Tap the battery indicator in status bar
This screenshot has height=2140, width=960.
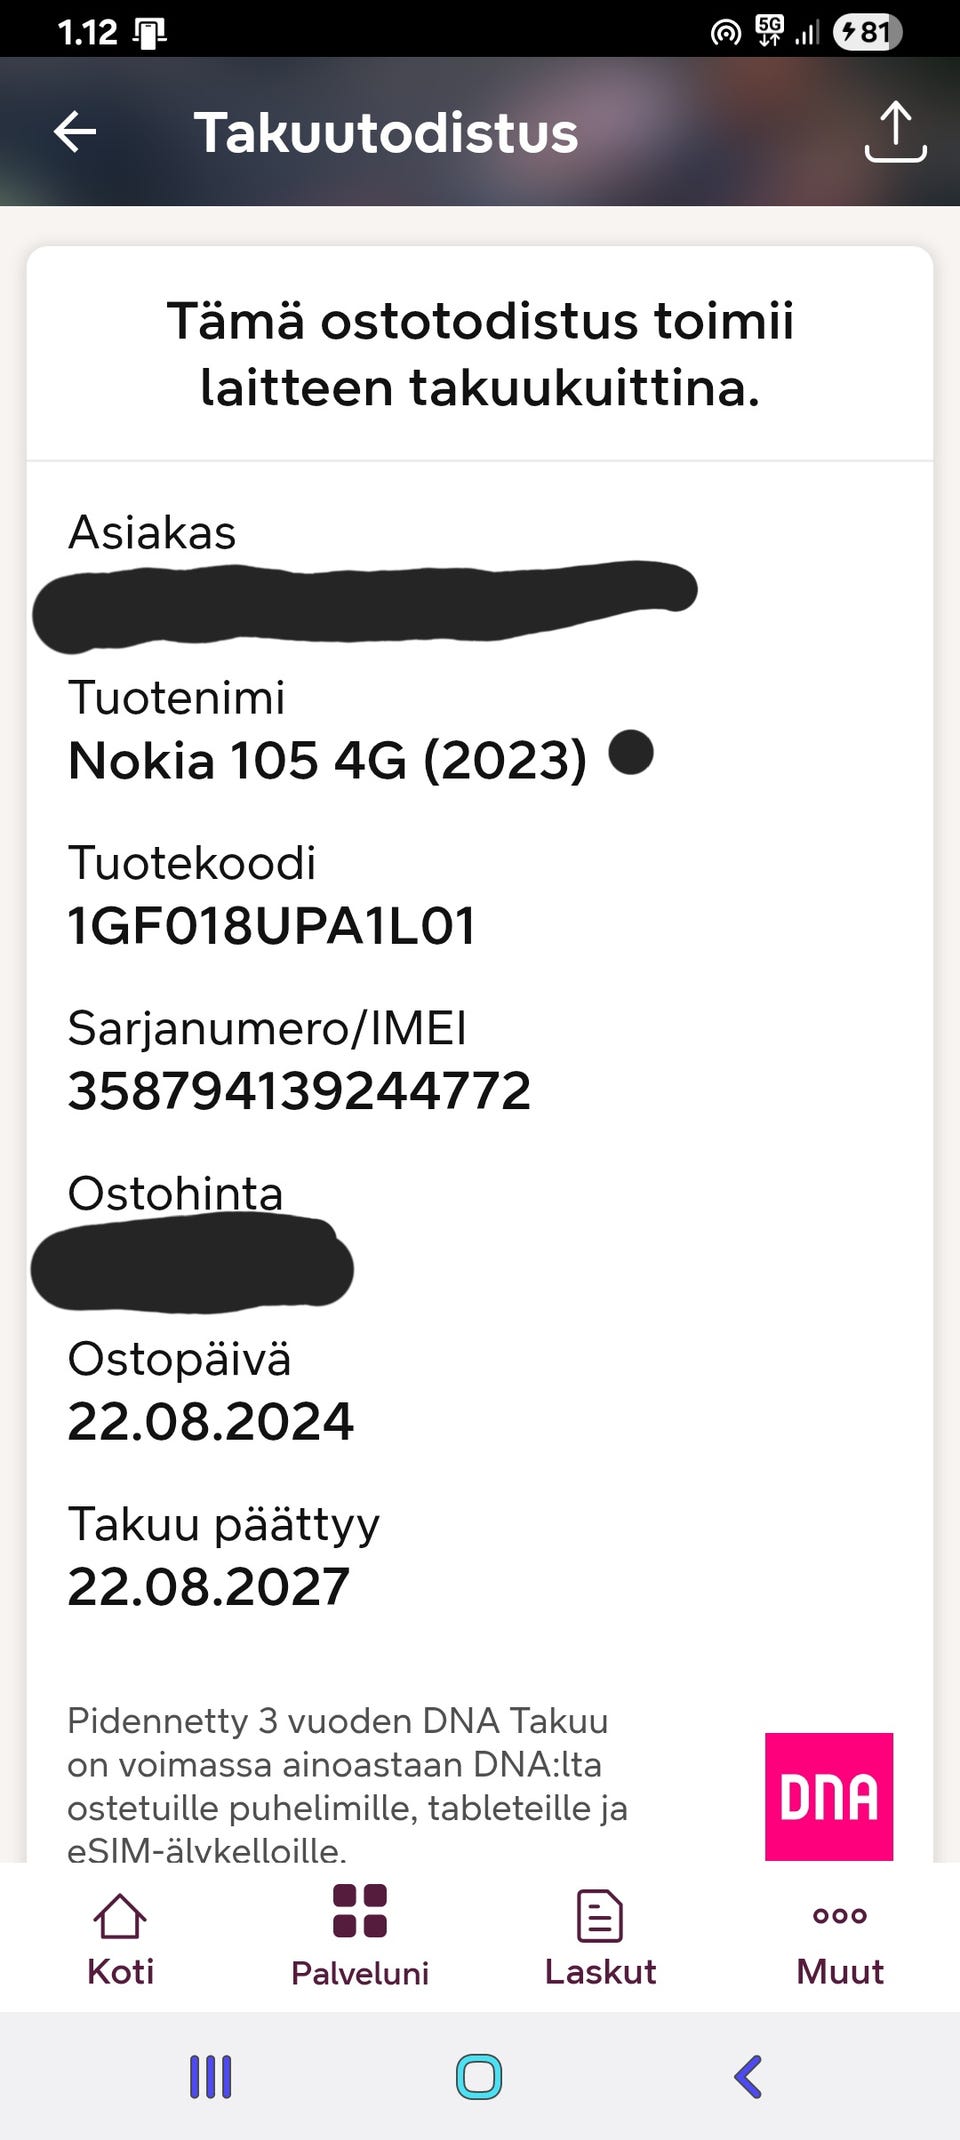pyautogui.click(x=867, y=32)
